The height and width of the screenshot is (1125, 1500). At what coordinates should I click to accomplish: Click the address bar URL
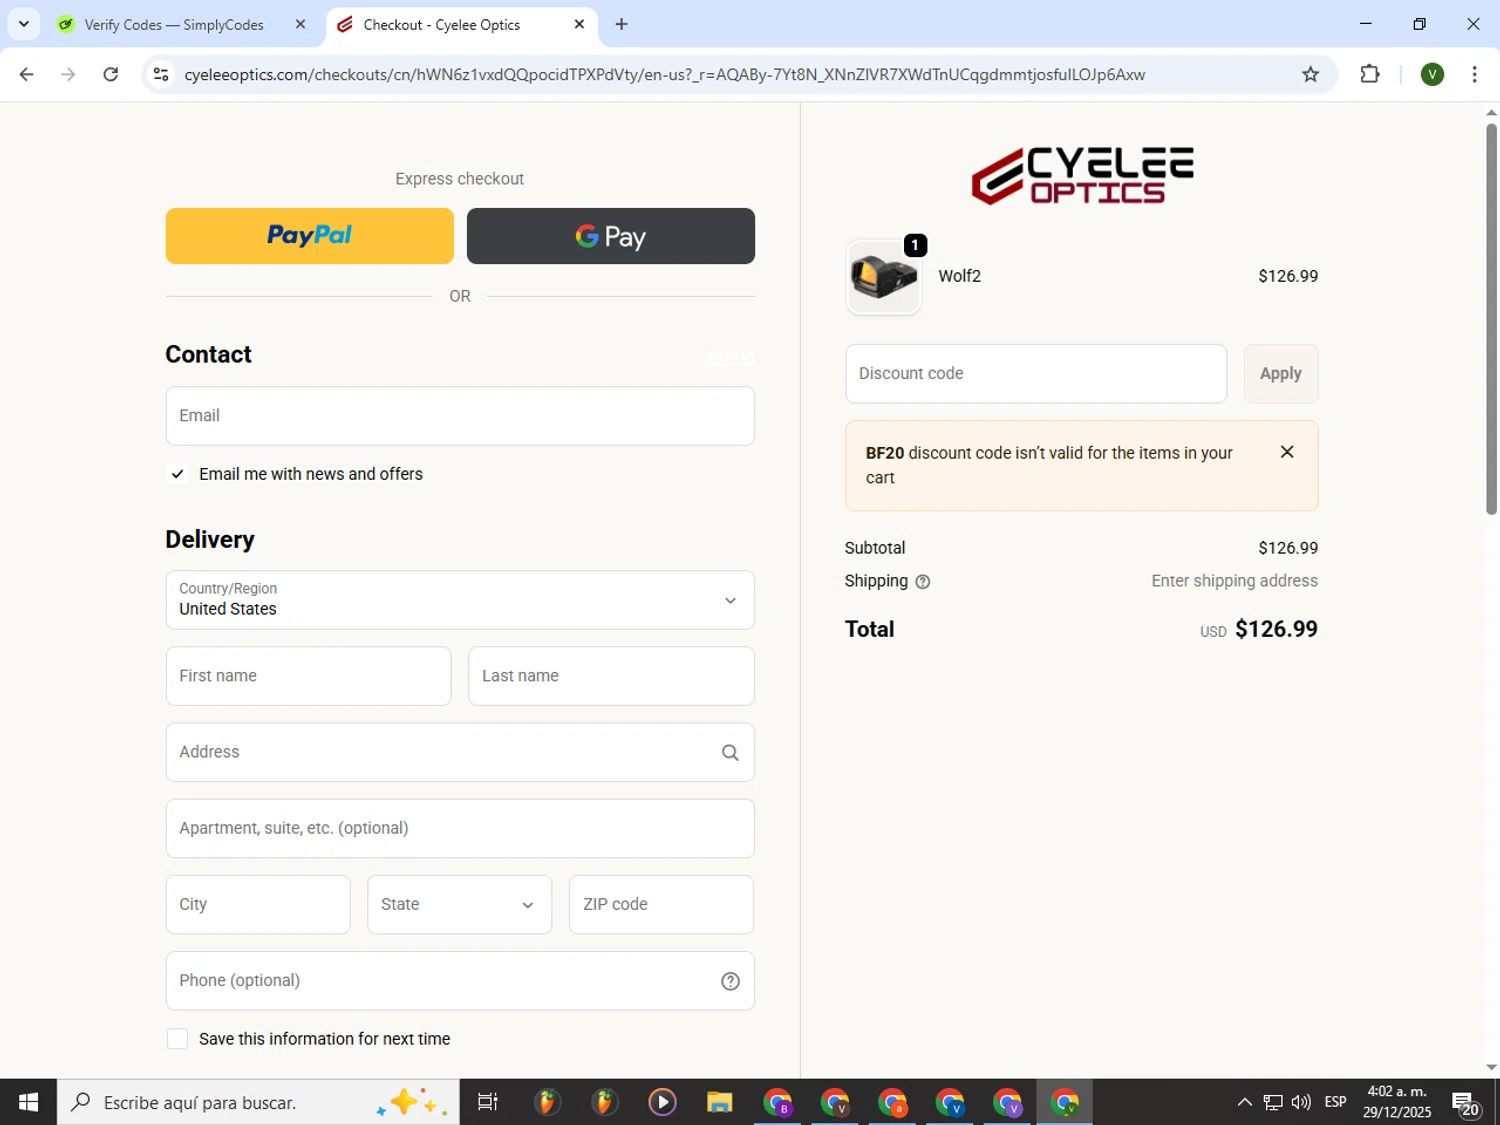tap(665, 75)
